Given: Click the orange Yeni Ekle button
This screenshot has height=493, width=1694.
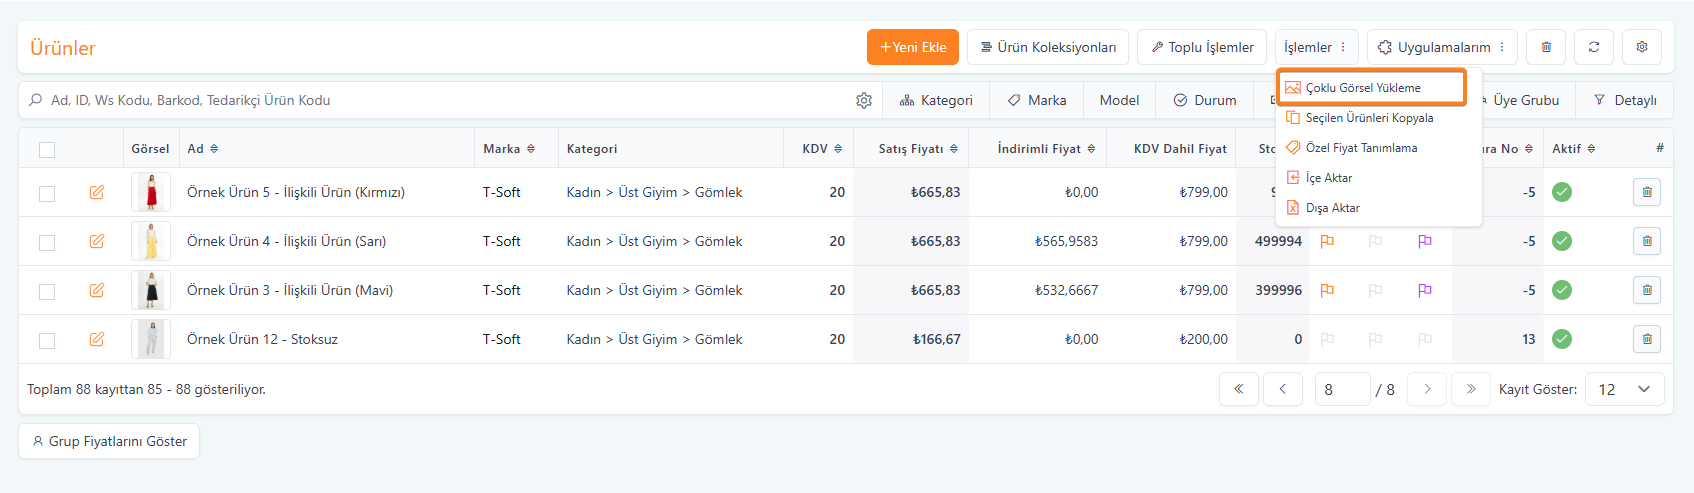Looking at the screenshot, I should point(912,47).
